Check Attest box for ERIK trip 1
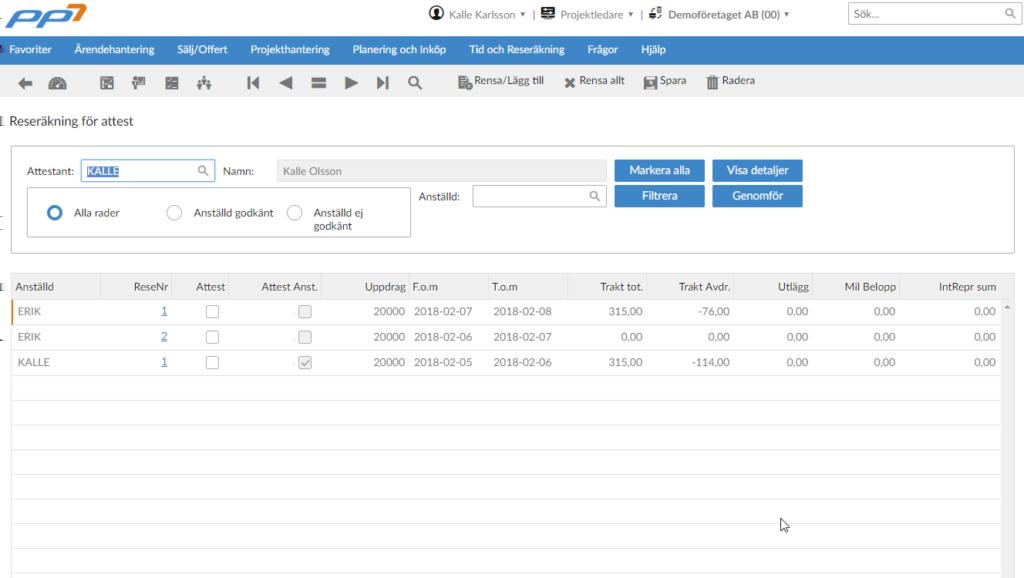This screenshot has width=1024, height=578. click(x=212, y=312)
